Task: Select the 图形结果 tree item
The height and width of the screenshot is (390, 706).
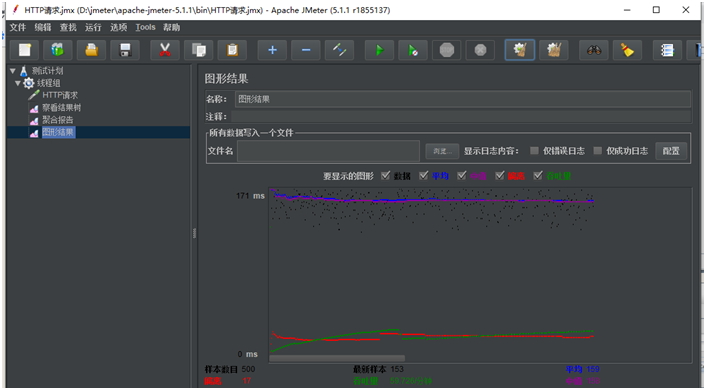Action: (x=58, y=132)
